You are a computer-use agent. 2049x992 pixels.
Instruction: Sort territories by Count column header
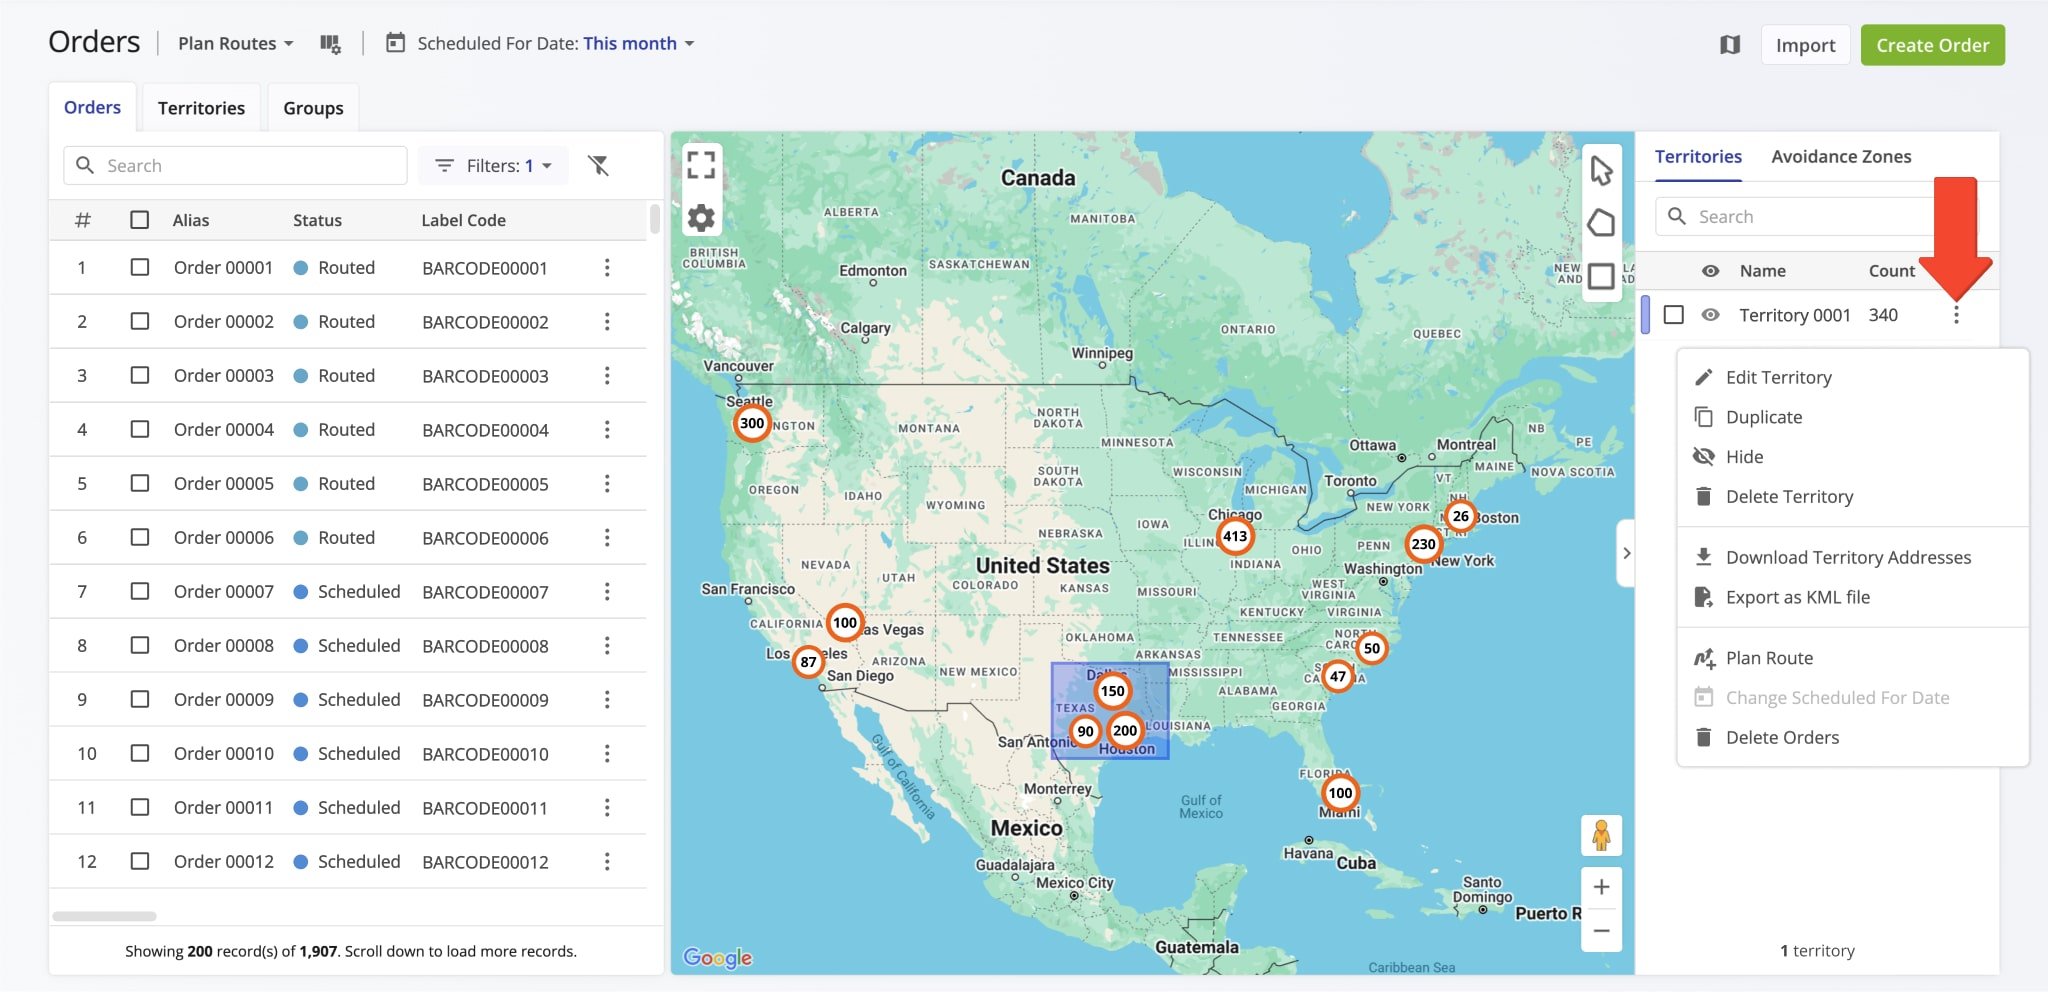click(1892, 271)
